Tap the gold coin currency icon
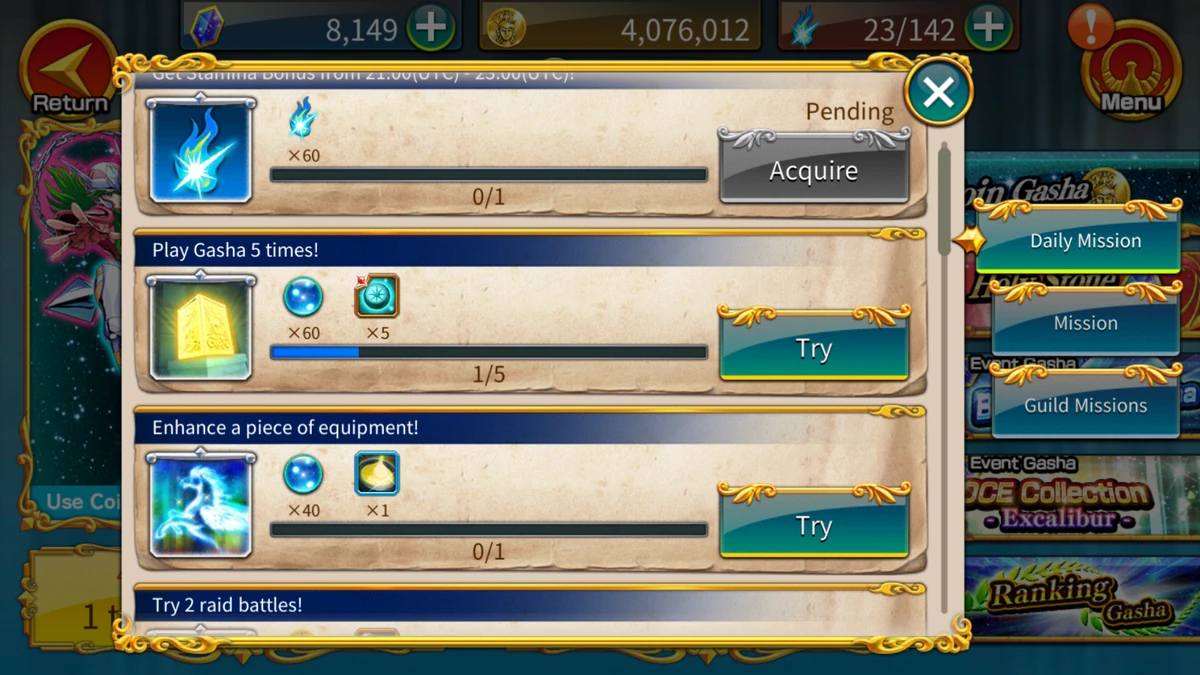This screenshot has height=675, width=1200. pos(505,29)
